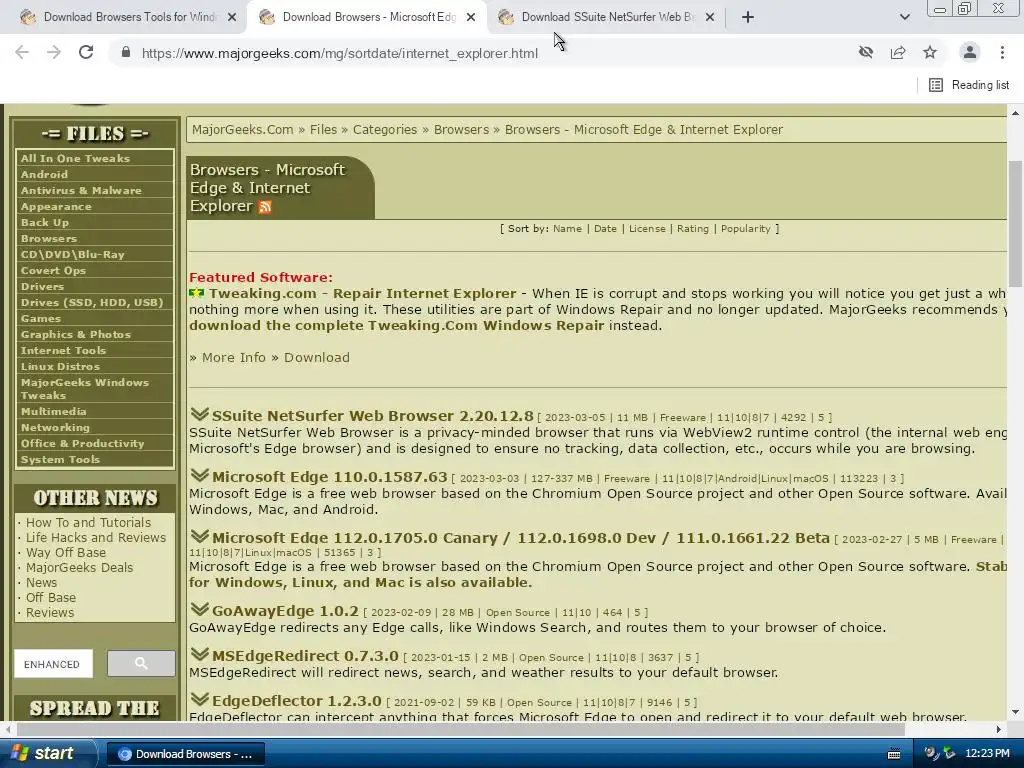Screen dimensions: 1024x768
Task: Click the system tray clock
Action: [987, 754]
